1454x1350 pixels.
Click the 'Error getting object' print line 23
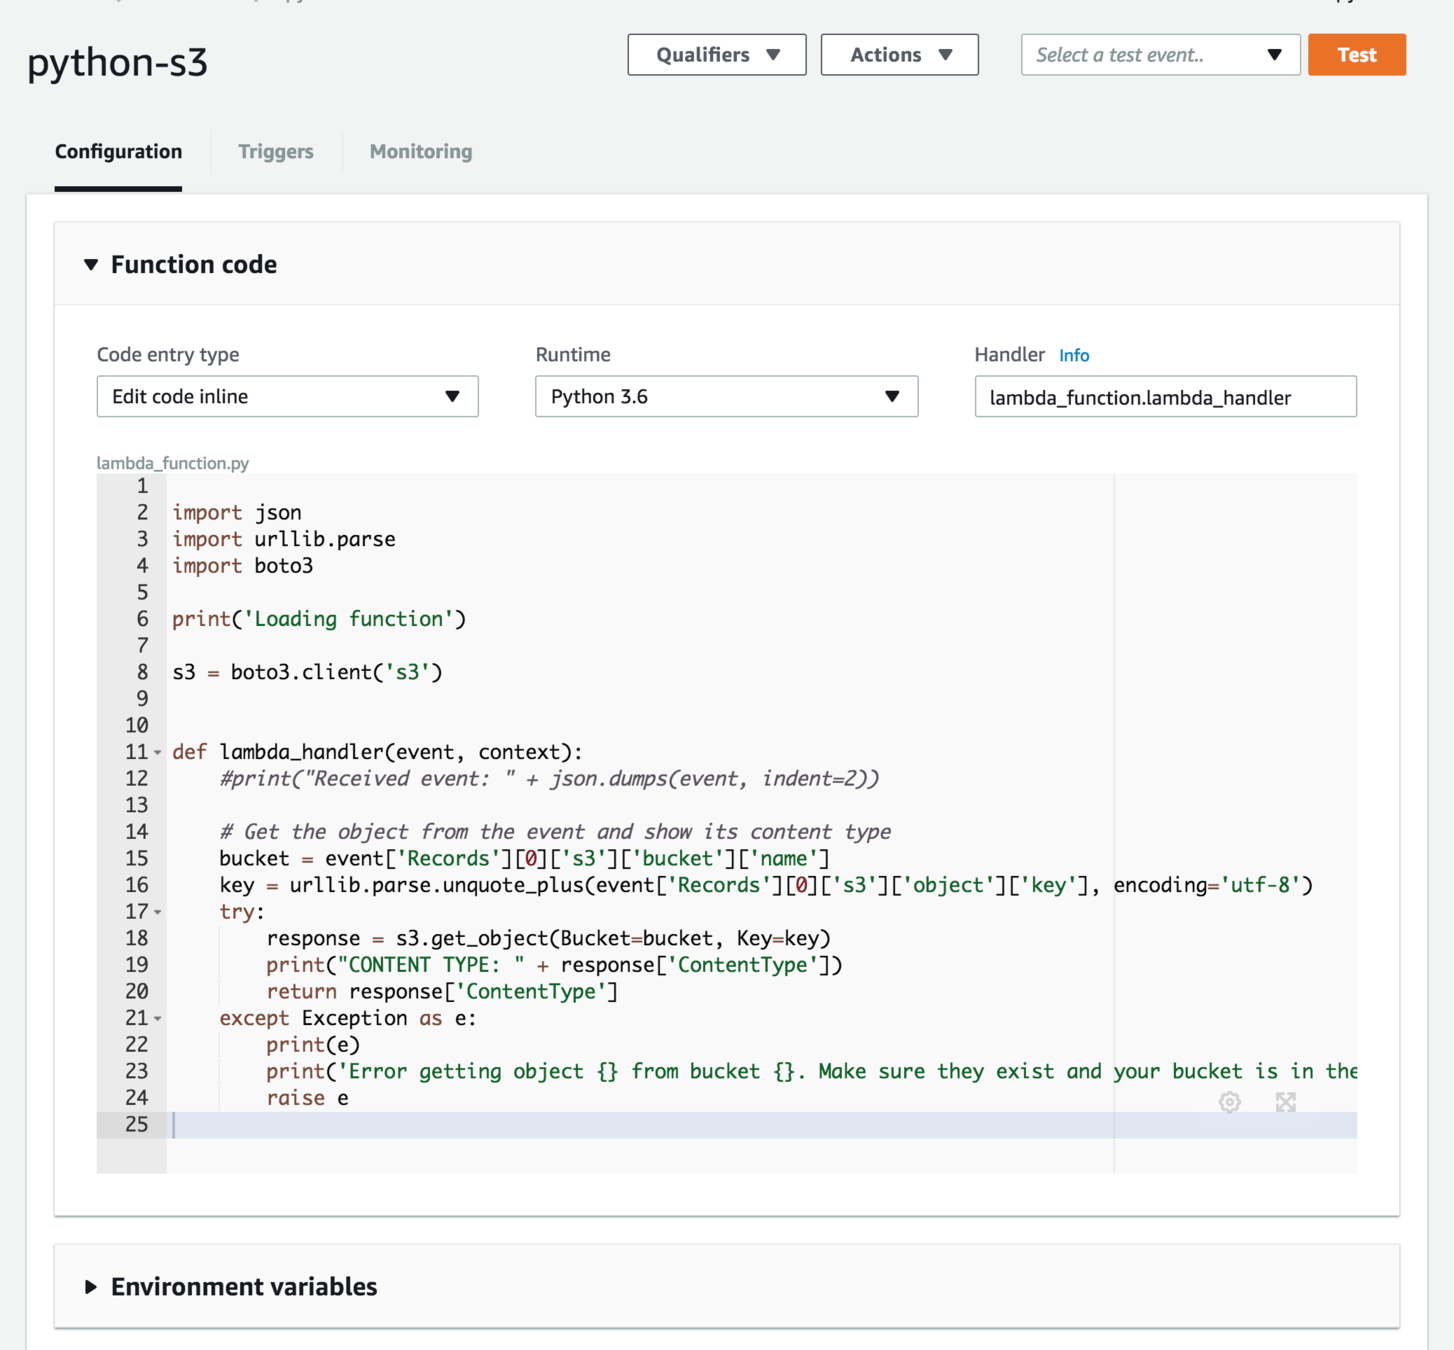[811, 1072]
